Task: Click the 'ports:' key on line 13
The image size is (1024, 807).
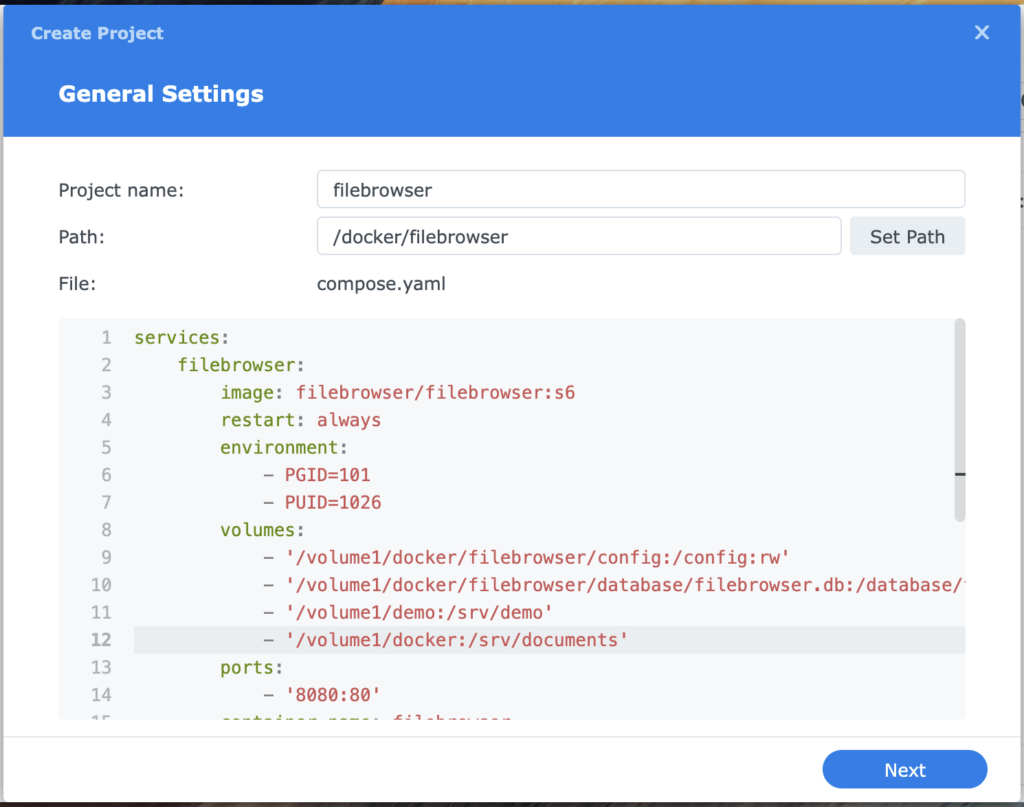Action: click(x=252, y=667)
